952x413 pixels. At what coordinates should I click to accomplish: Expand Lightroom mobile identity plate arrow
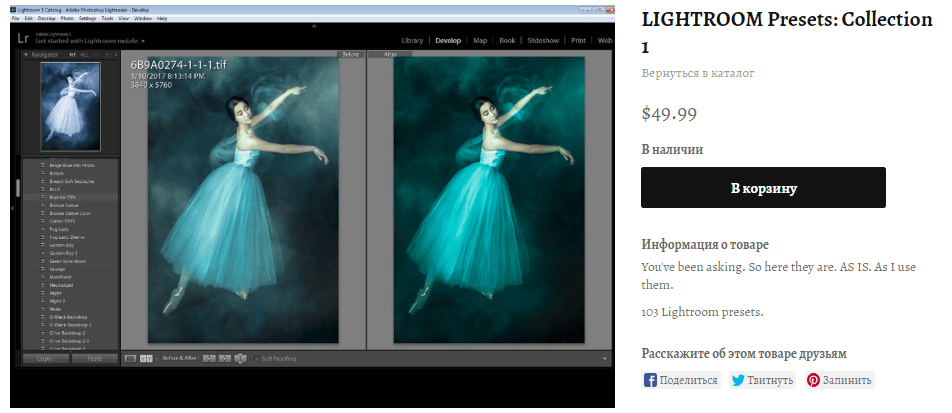143,41
